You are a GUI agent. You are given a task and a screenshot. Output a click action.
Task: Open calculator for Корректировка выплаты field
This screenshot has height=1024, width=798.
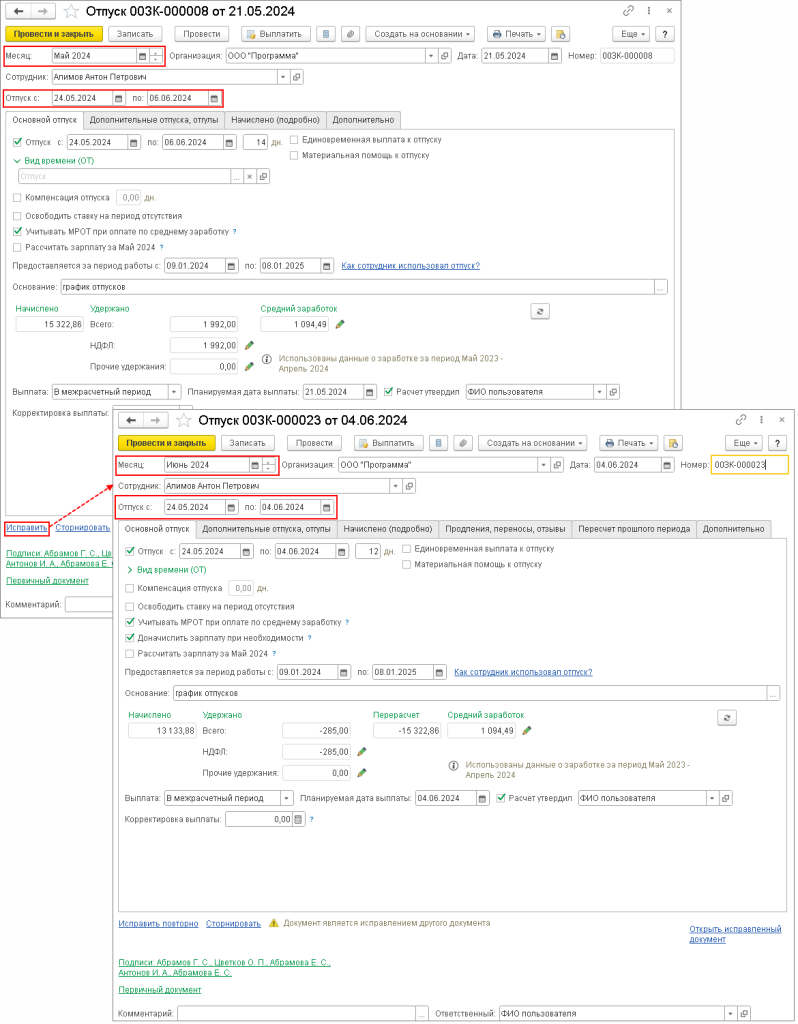(x=298, y=819)
